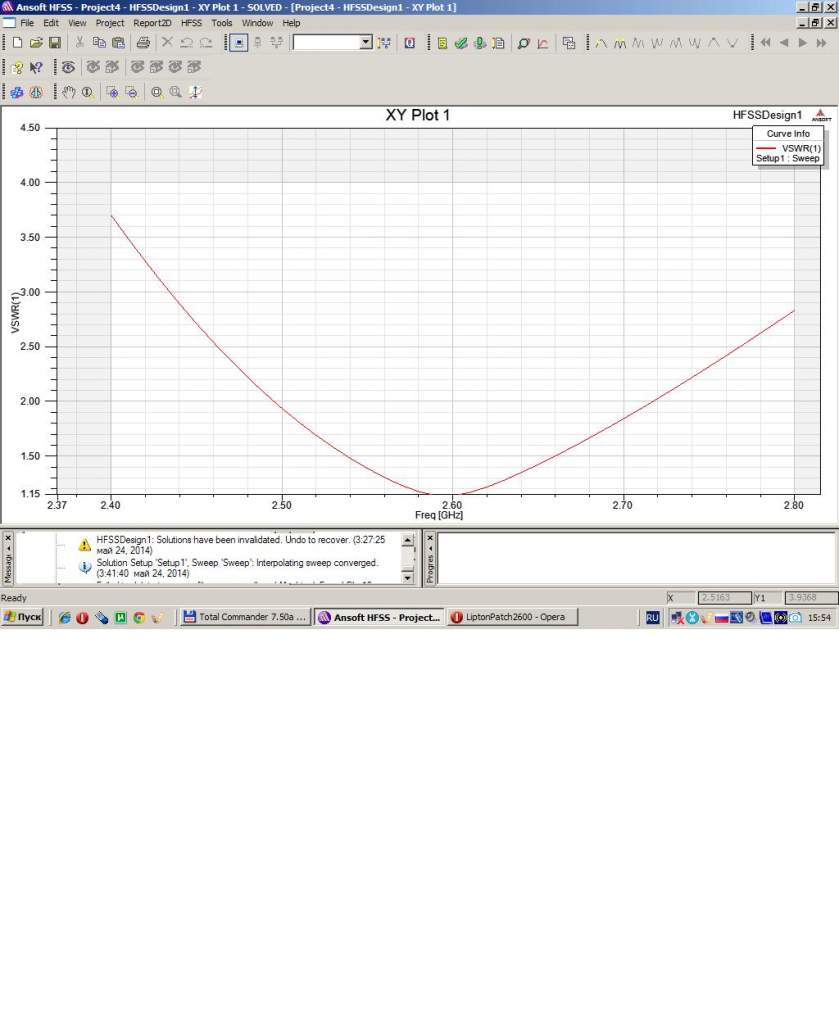Click the Print icon
The width and height of the screenshot is (839, 1024).
coord(143,43)
